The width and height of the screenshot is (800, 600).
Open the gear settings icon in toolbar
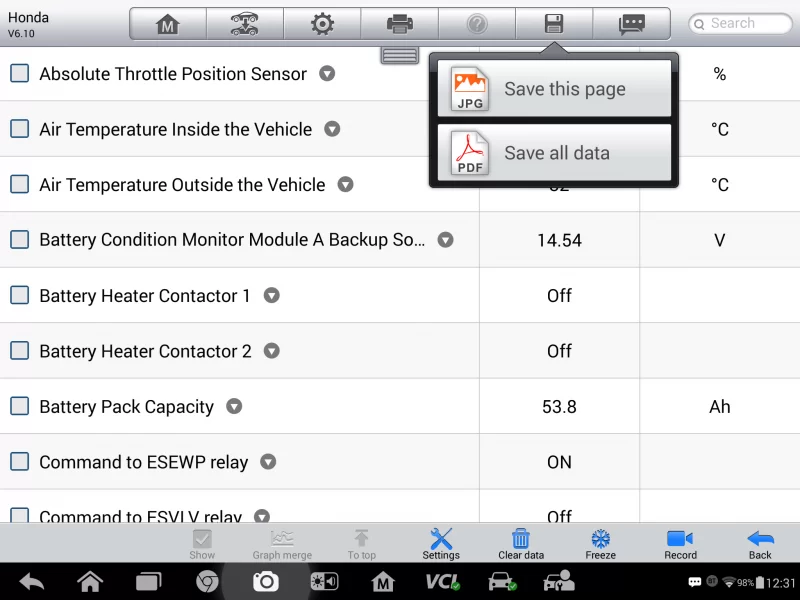tap(322, 24)
